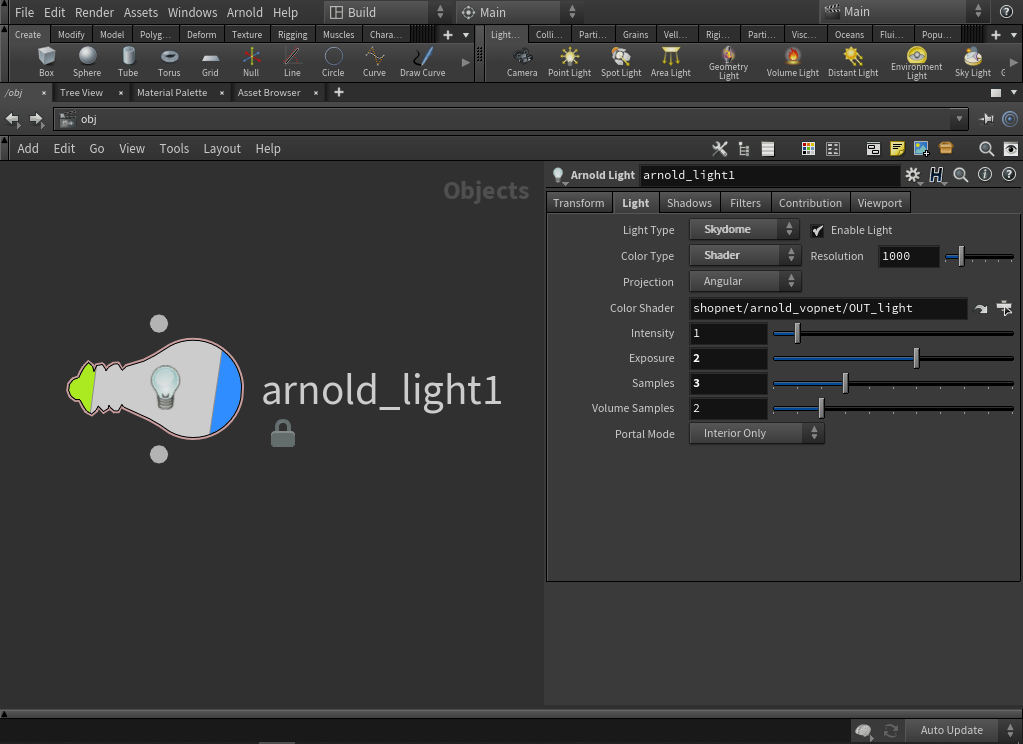Create a Point Light

click(x=570, y=62)
